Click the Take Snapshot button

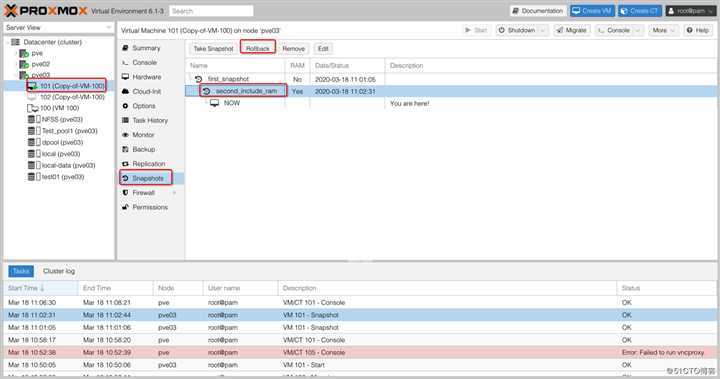click(213, 48)
